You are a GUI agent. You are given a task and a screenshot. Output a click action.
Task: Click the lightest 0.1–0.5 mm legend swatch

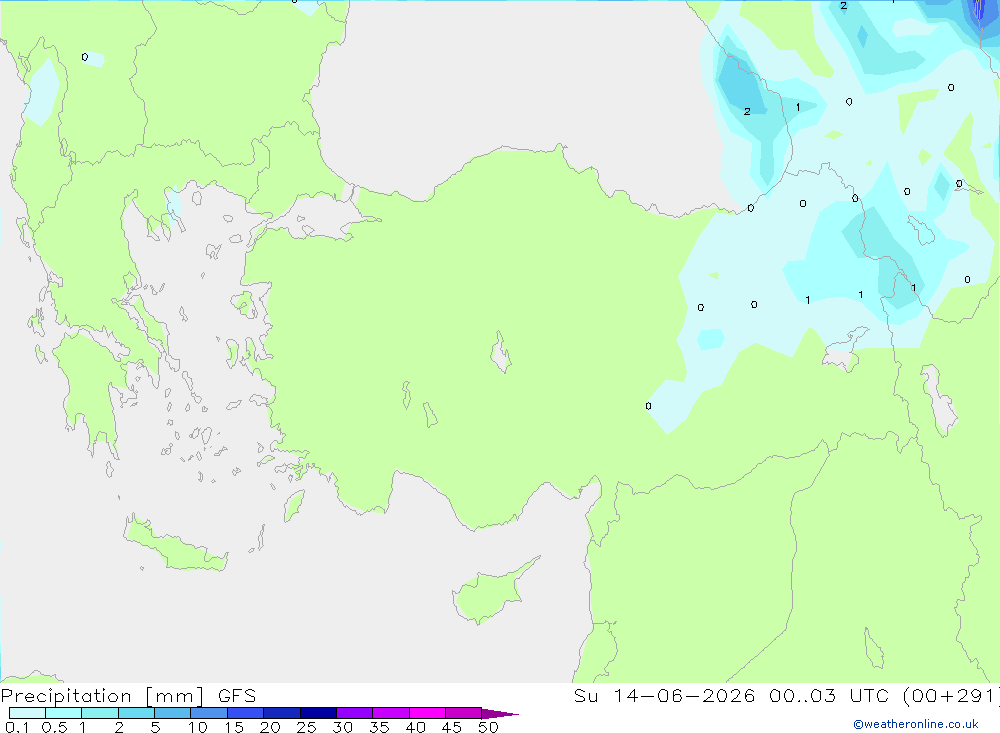(x=27, y=713)
